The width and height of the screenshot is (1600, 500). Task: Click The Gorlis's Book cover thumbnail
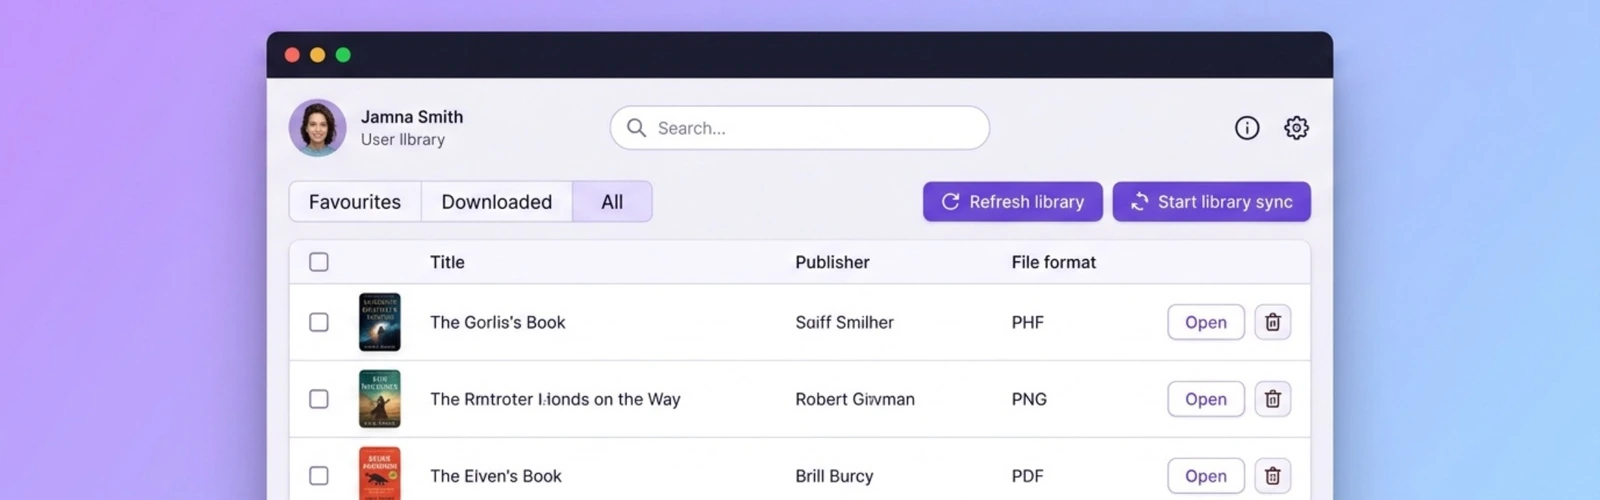(379, 322)
